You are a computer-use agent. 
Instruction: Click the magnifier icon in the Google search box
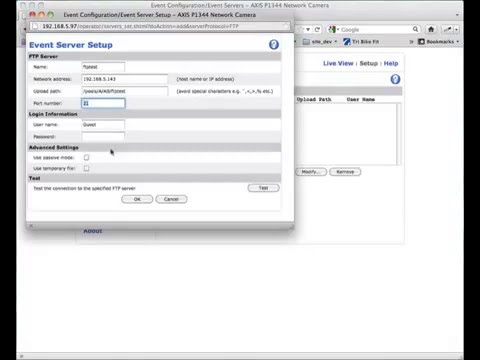415,29
